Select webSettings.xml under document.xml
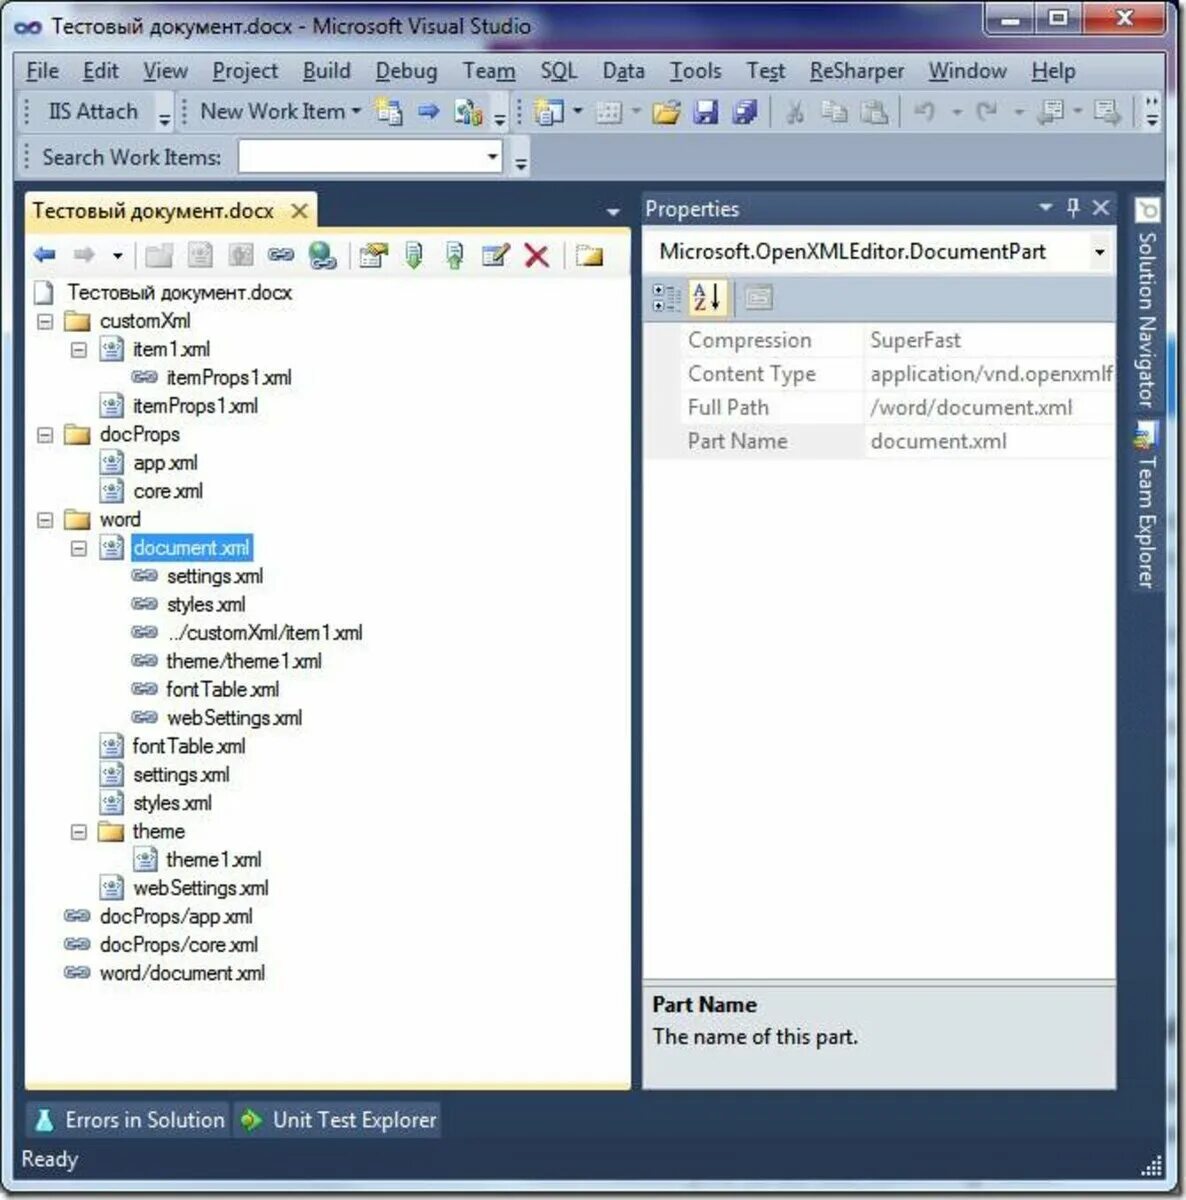Screen dimensions: 1186x1200 tap(234, 718)
